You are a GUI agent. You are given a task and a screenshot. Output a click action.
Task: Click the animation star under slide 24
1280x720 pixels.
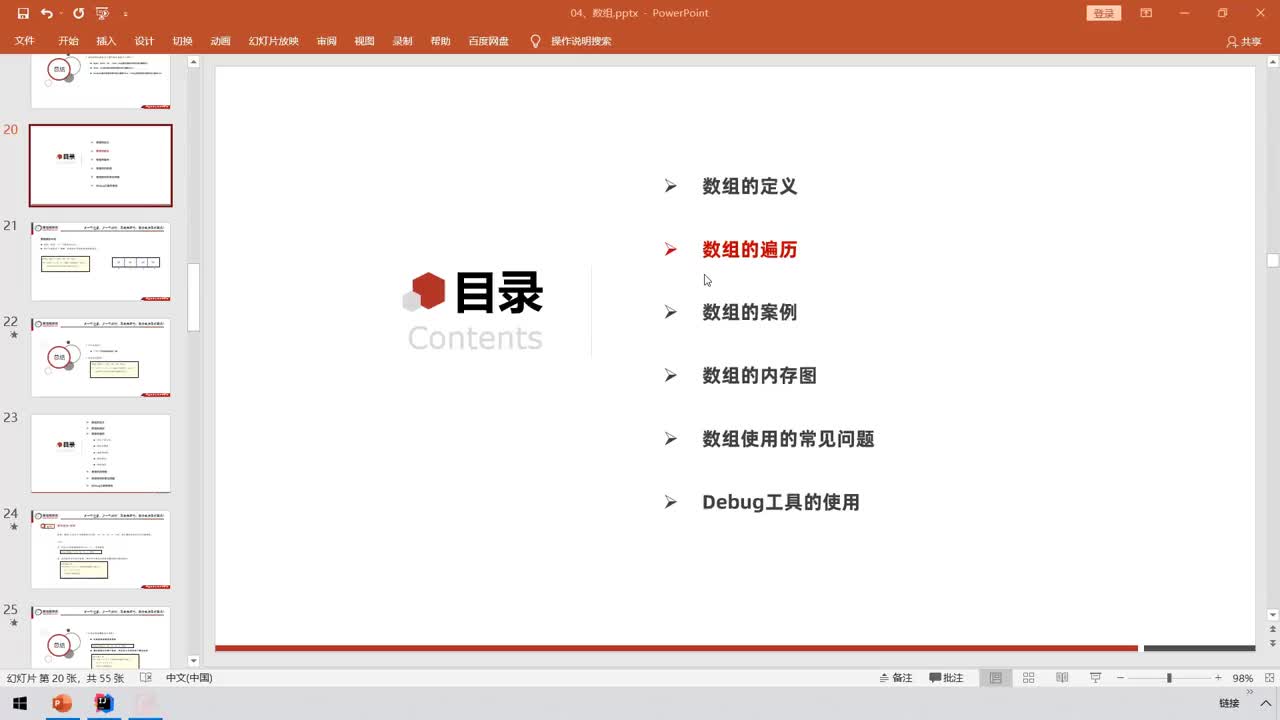click(x=13, y=527)
